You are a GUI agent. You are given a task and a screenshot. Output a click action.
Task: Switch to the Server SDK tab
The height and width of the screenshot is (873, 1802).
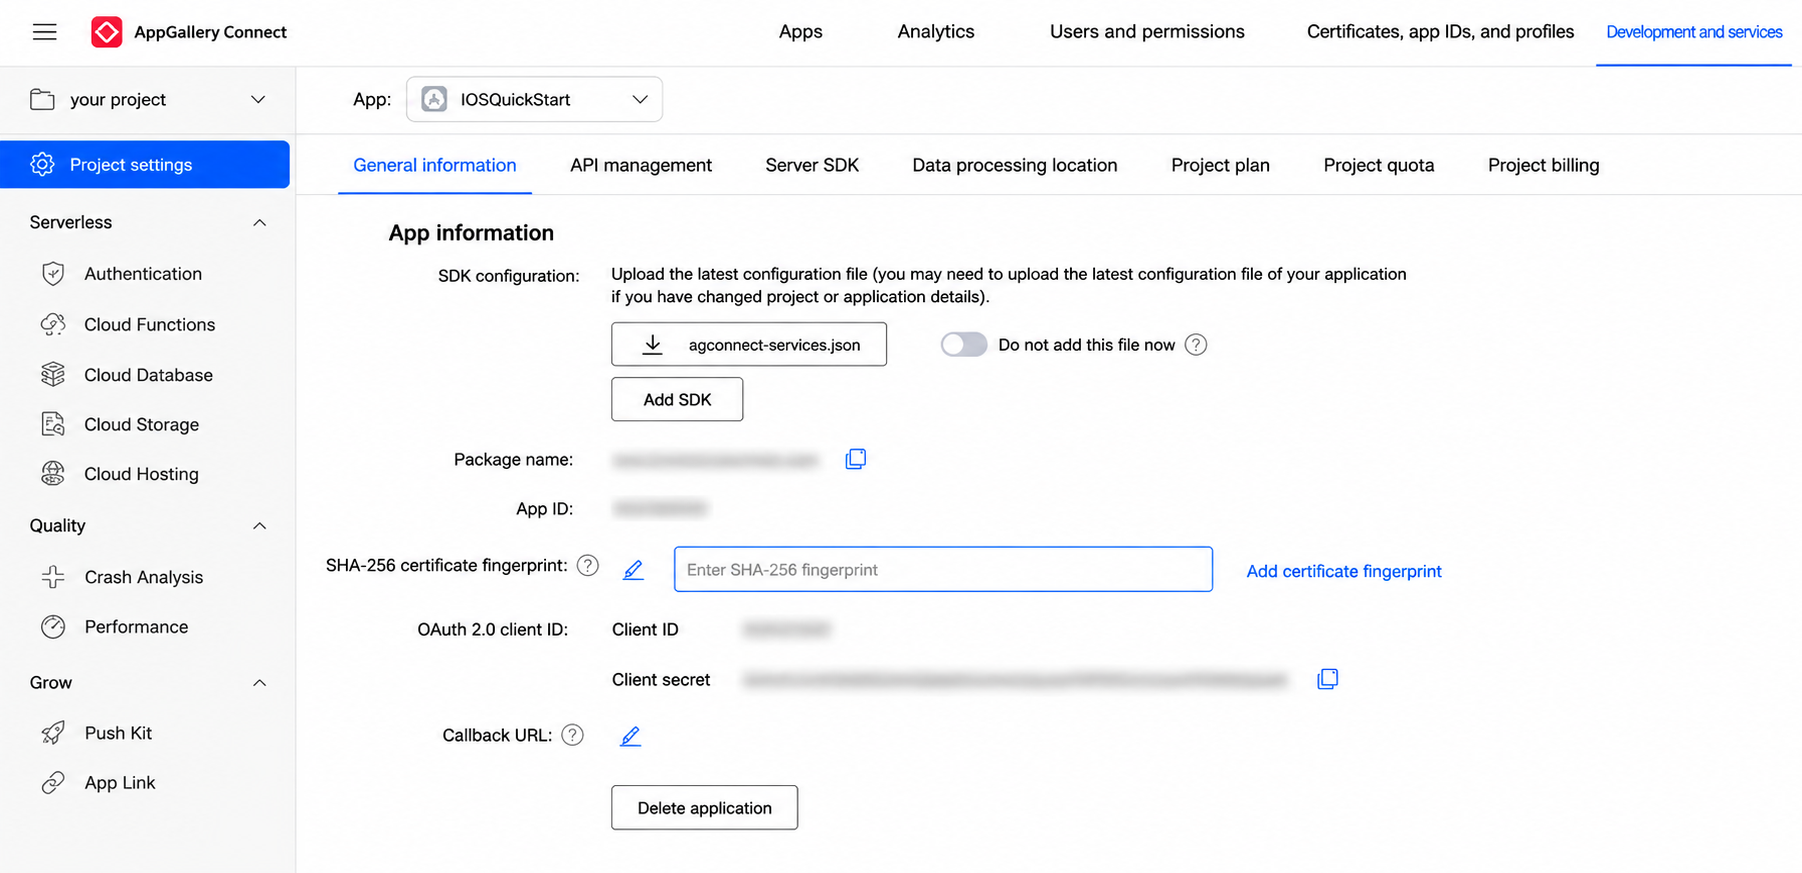[812, 165]
